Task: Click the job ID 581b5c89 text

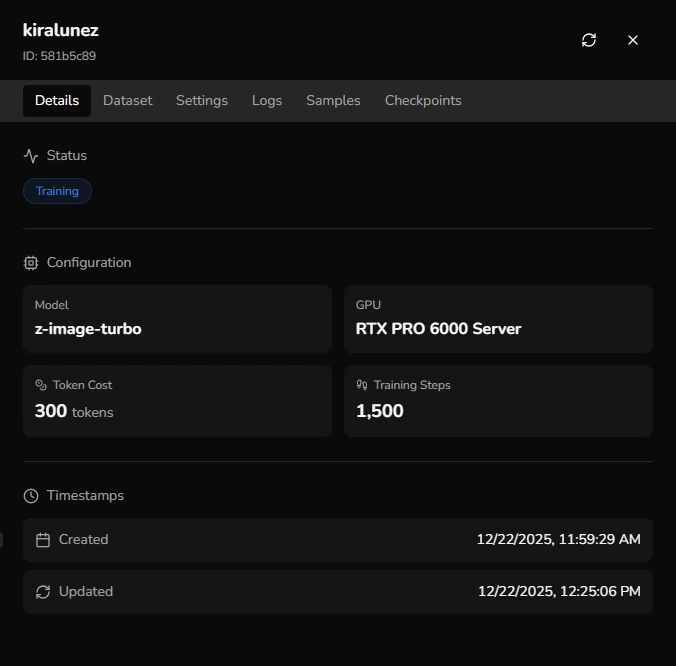Action: [59, 57]
